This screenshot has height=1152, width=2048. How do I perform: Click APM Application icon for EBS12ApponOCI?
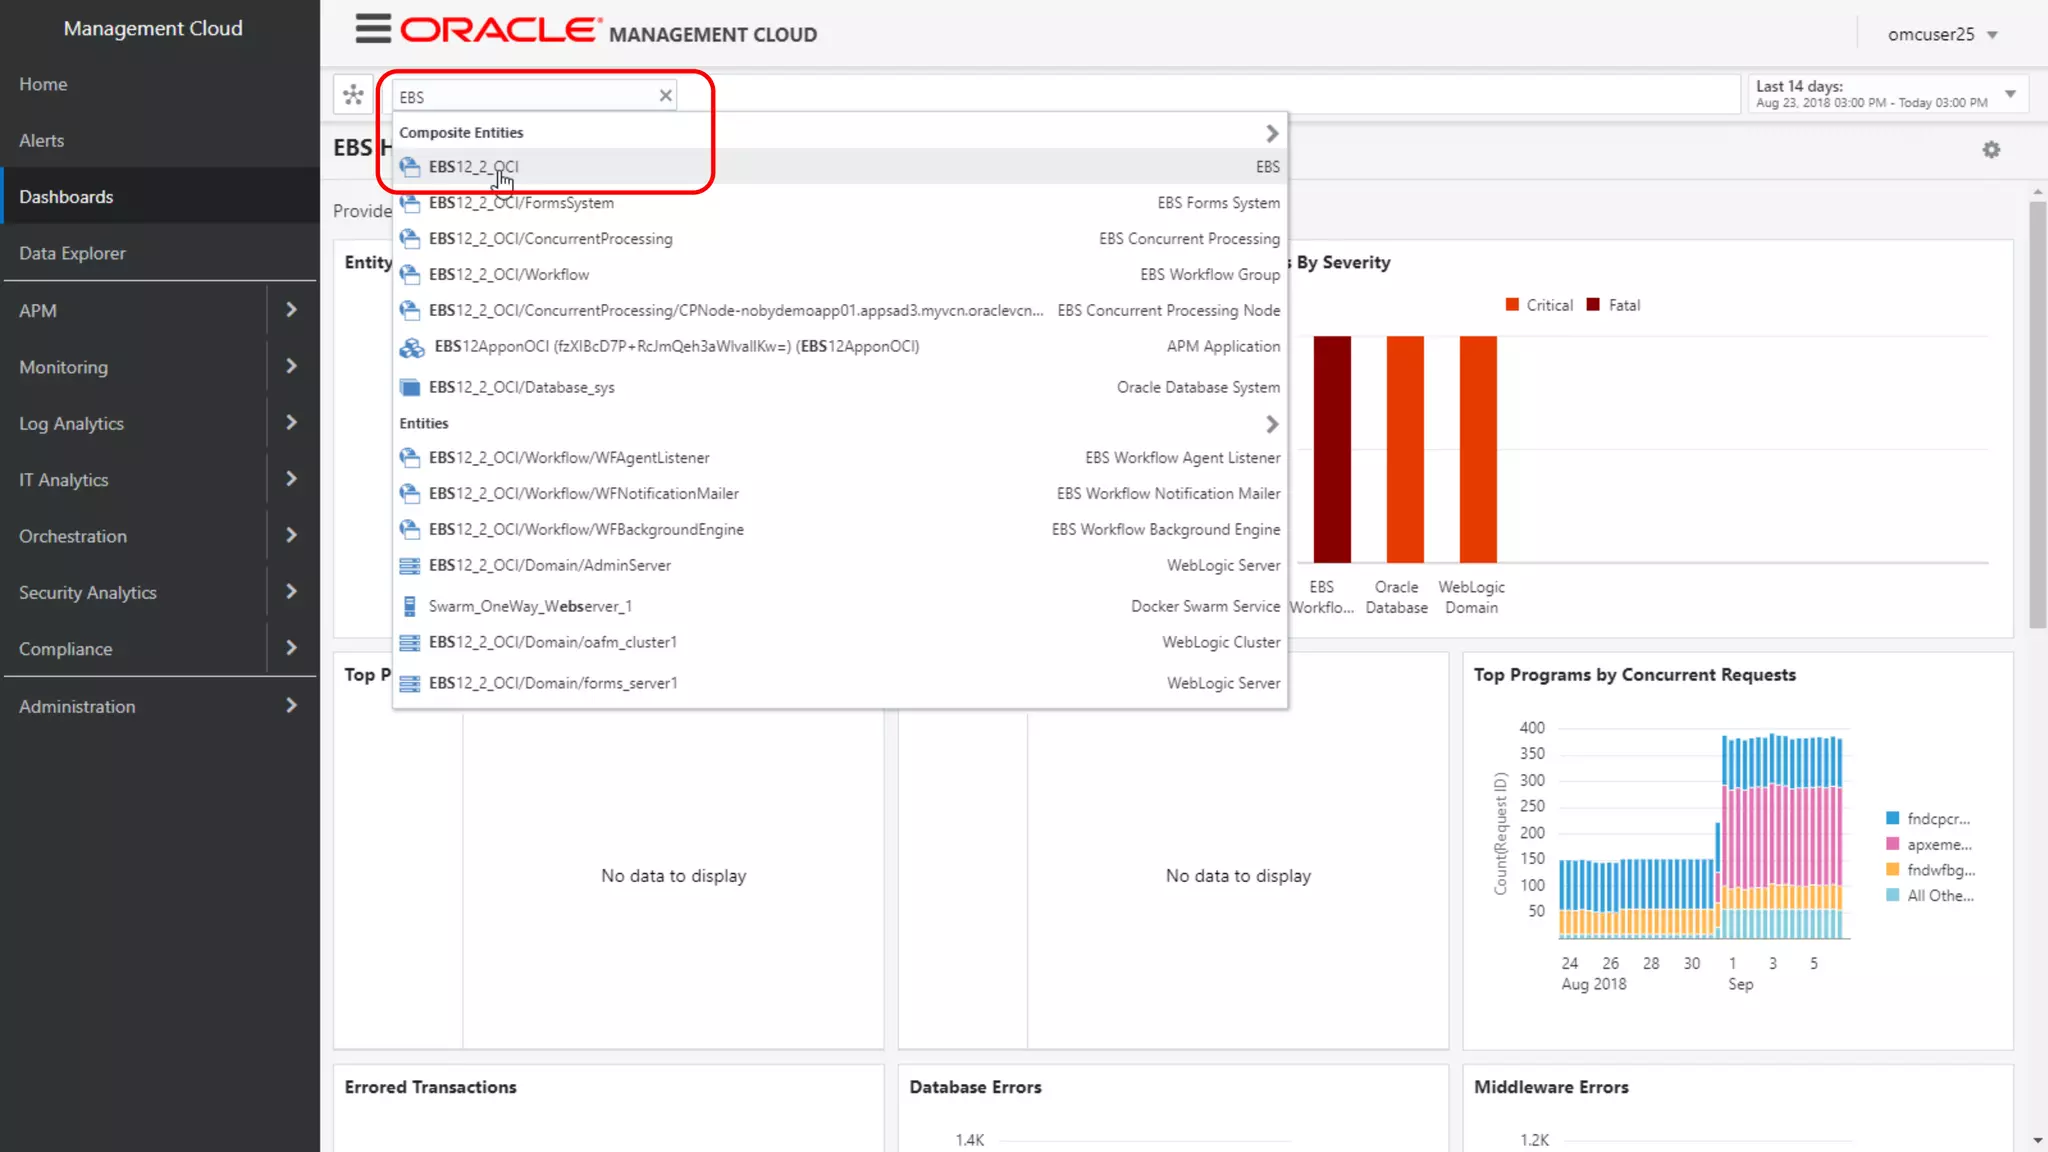[x=412, y=348]
